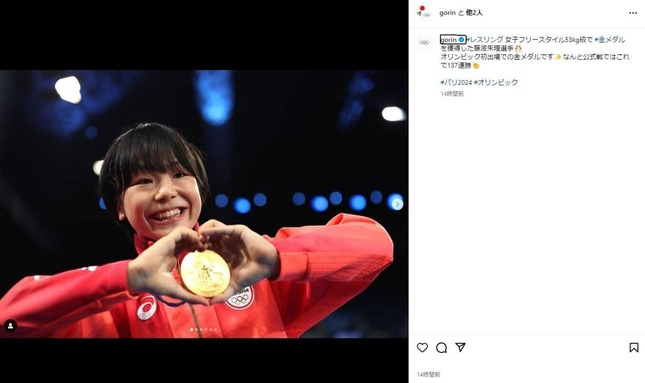Screen dimensions: 645x383
Task: Share the post with the paper plane icon
Action: (x=460, y=347)
